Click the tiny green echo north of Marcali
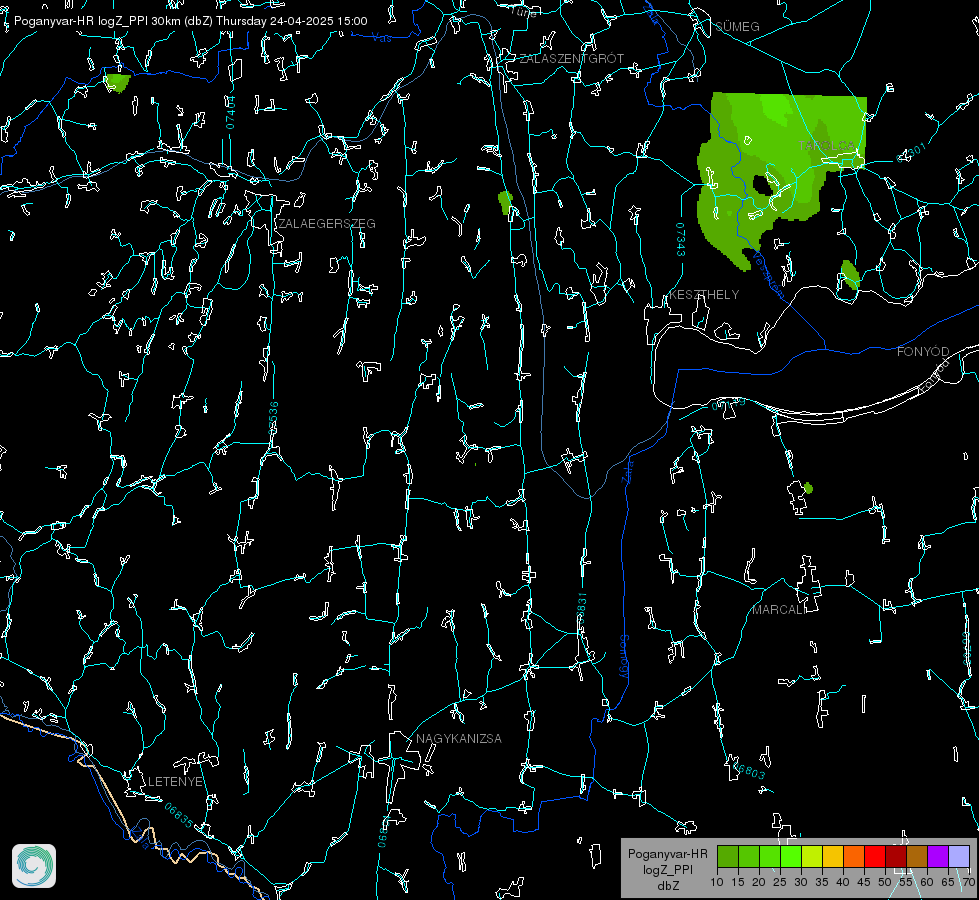 point(809,488)
